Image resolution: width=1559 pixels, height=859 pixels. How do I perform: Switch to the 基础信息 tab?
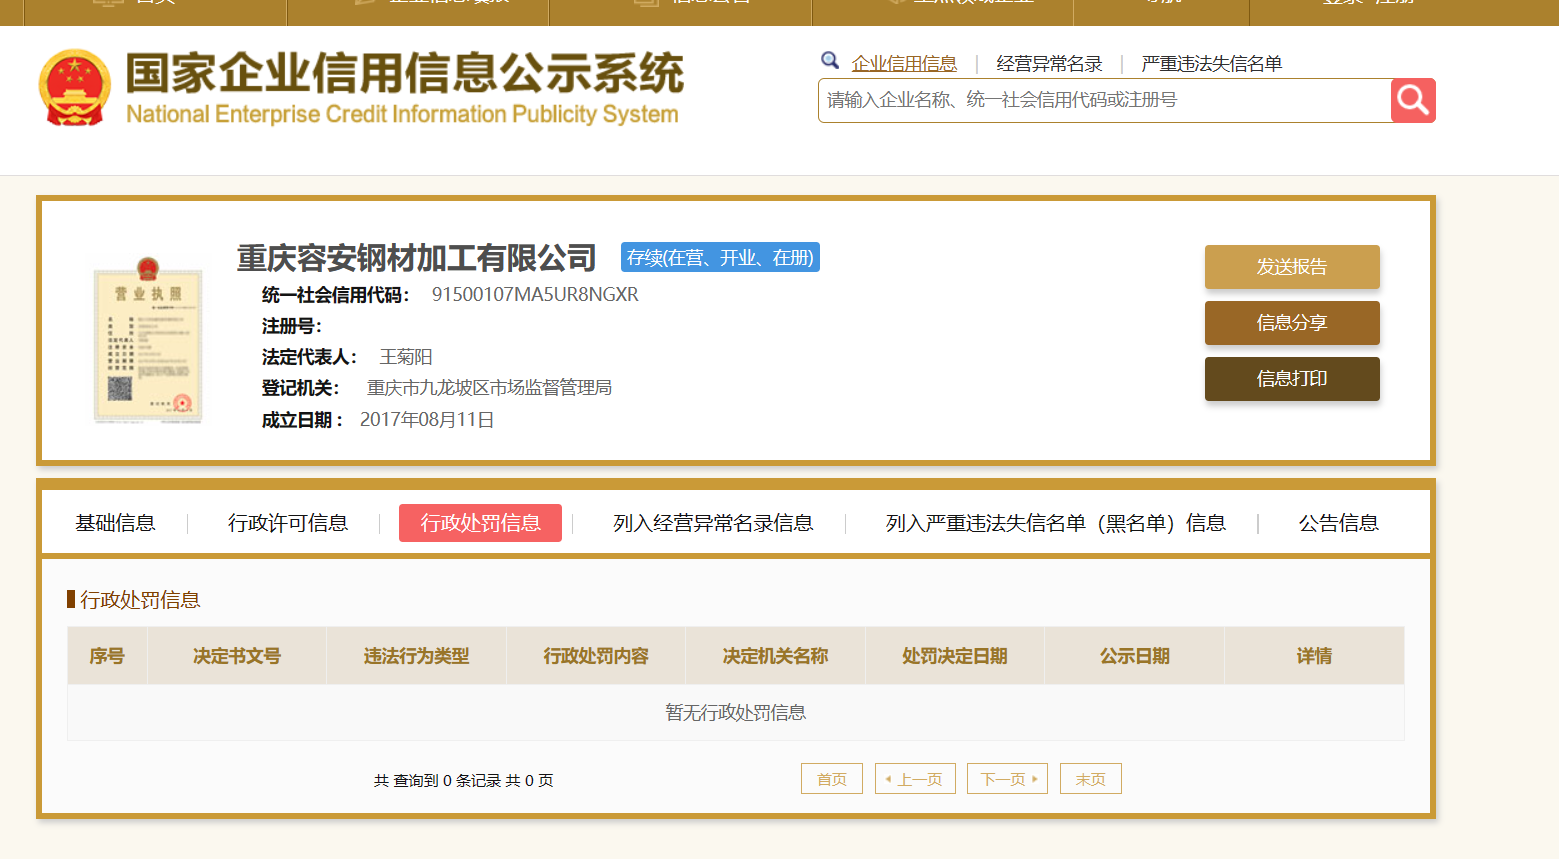click(x=115, y=523)
